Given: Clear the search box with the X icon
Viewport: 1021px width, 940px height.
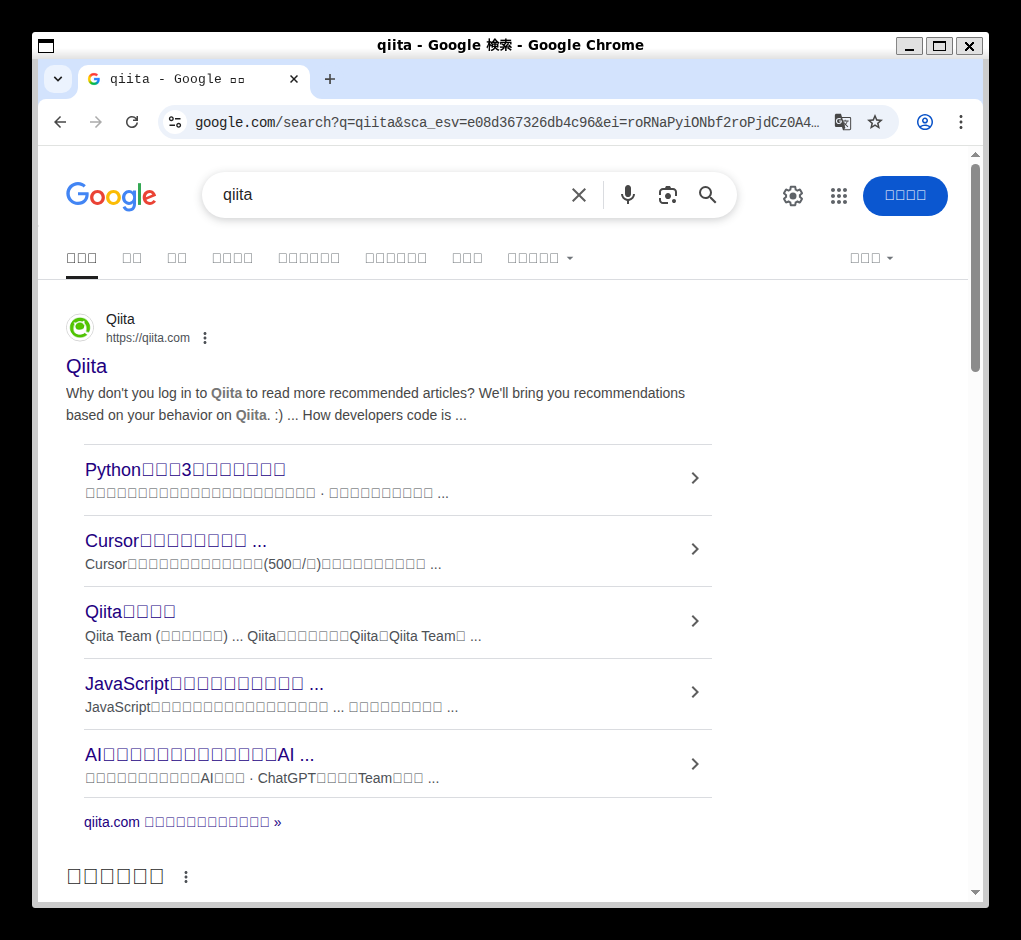Looking at the screenshot, I should click(x=579, y=195).
